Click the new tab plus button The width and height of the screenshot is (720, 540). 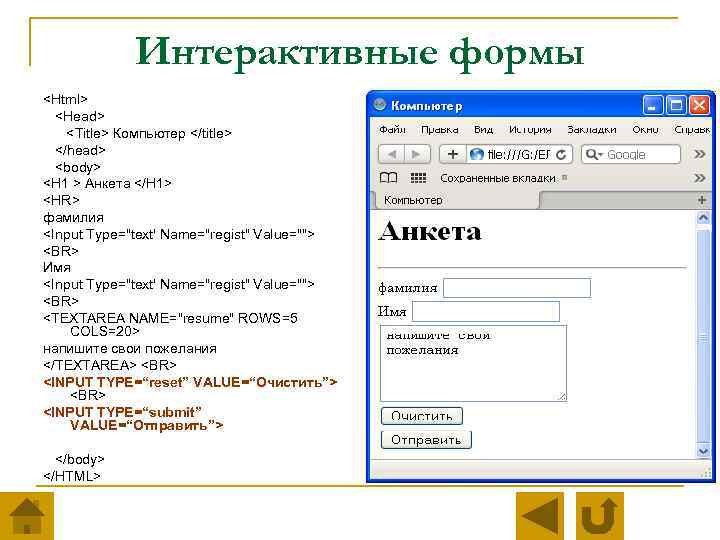tap(702, 200)
